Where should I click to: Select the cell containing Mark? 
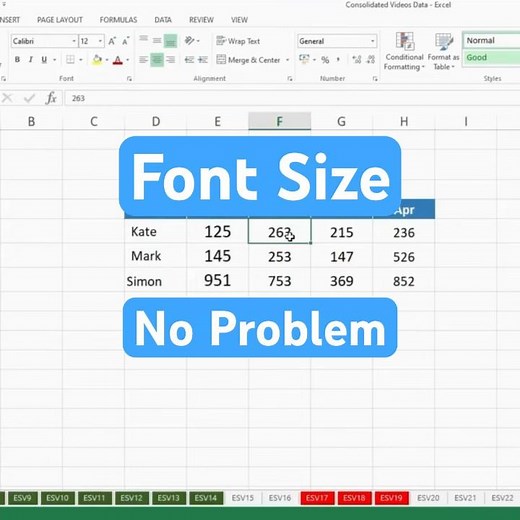[x=156, y=256]
